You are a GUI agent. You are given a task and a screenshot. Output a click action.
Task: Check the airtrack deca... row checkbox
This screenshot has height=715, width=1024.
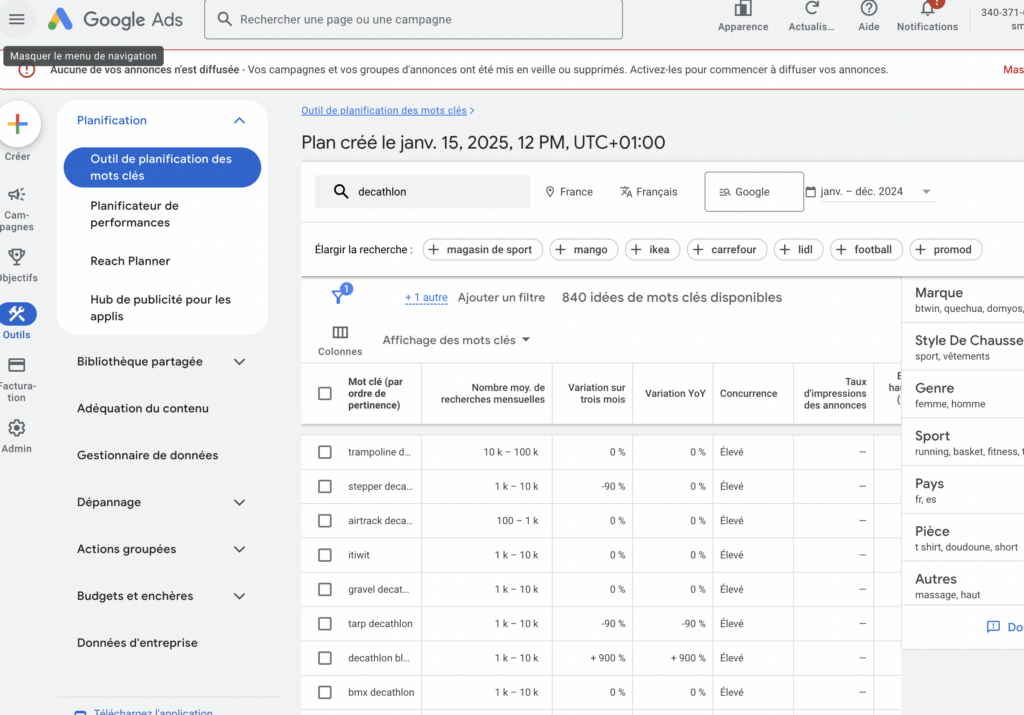[325, 520]
